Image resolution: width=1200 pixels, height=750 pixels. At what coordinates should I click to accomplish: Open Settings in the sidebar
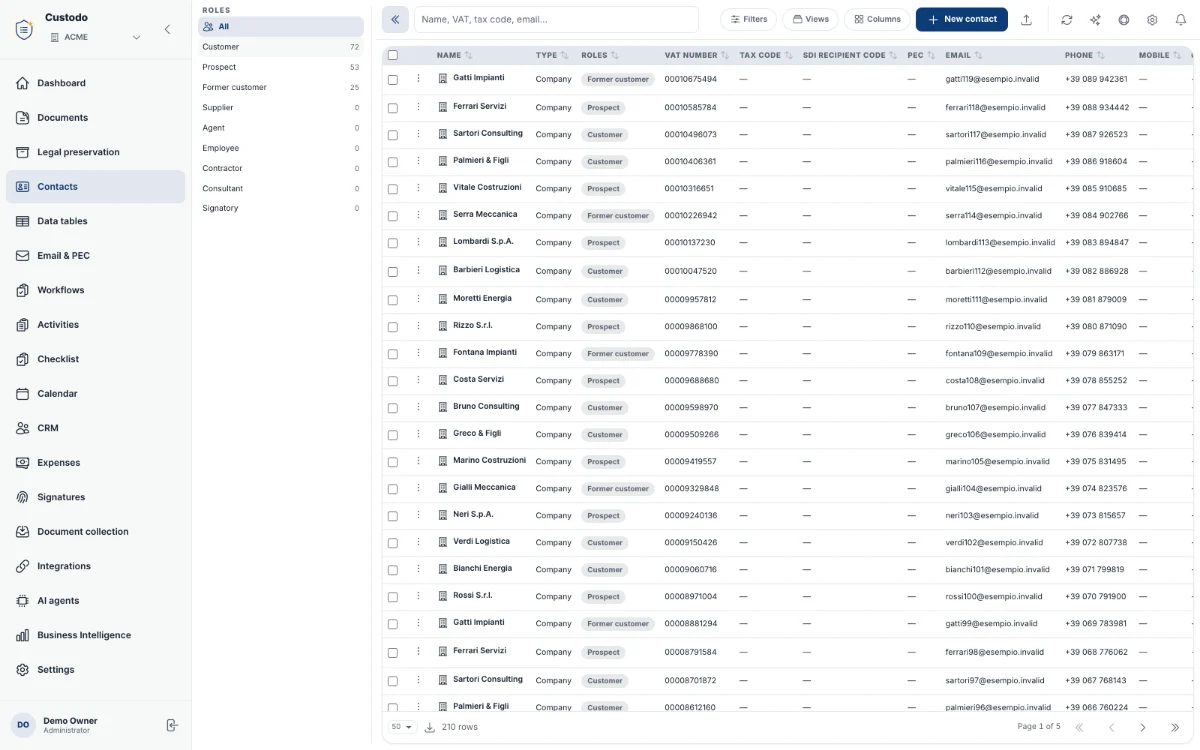pos(95,670)
